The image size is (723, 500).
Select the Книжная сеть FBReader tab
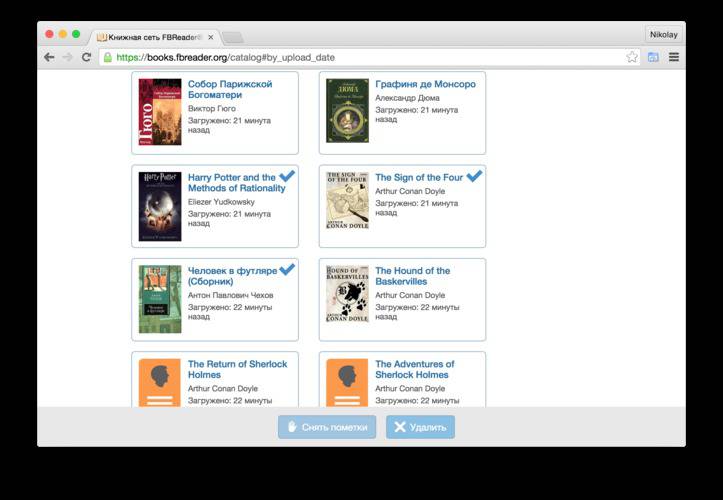(154, 37)
